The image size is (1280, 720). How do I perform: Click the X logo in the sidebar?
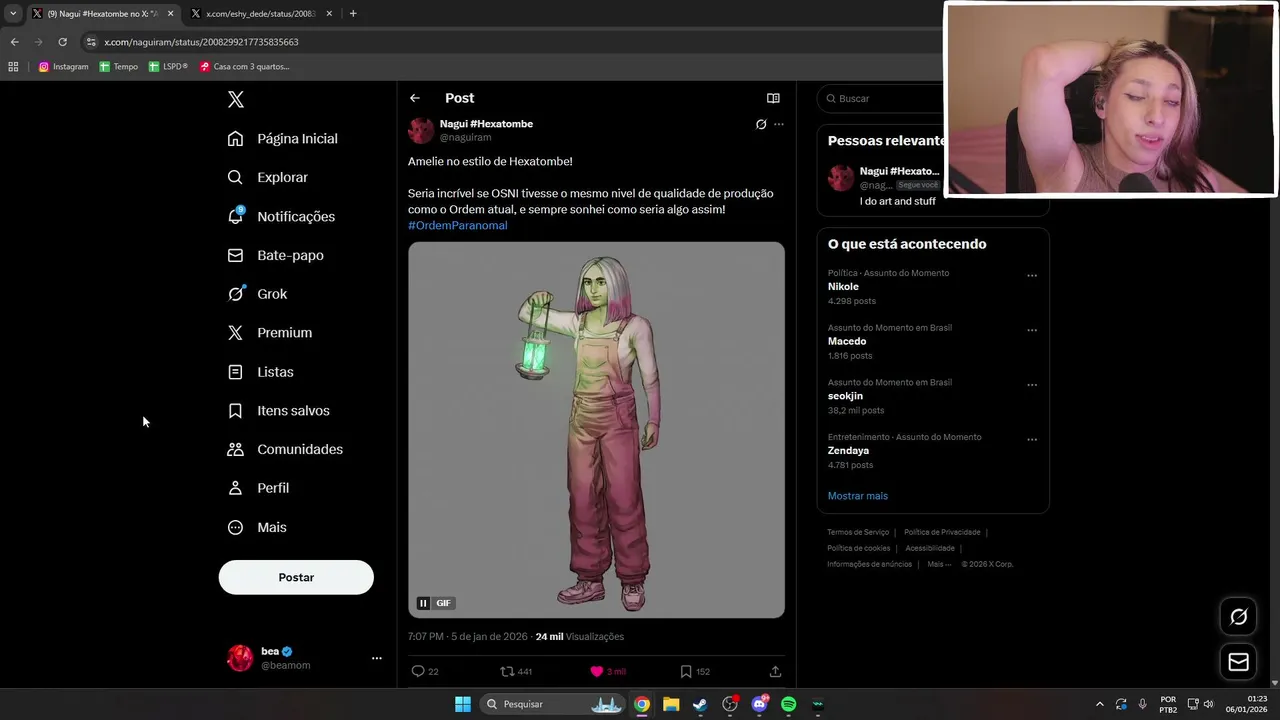click(235, 99)
